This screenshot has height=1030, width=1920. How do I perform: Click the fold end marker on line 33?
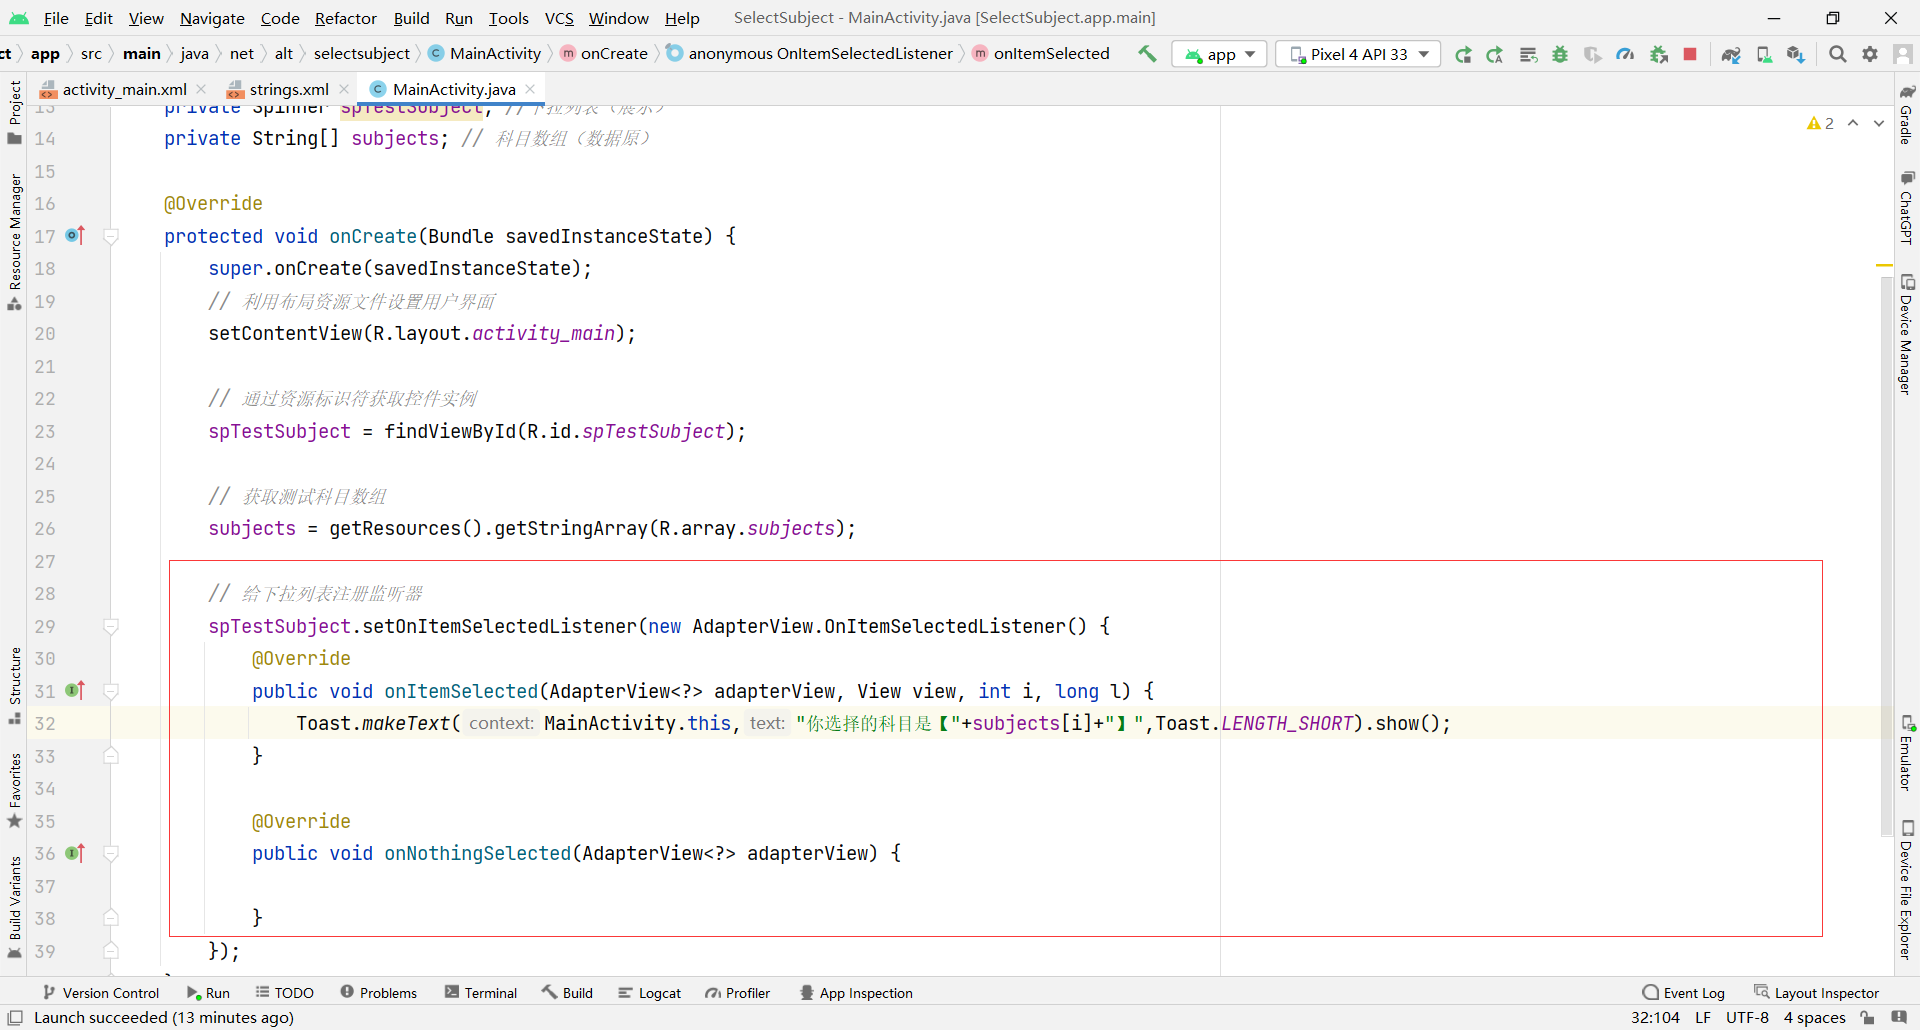point(111,756)
